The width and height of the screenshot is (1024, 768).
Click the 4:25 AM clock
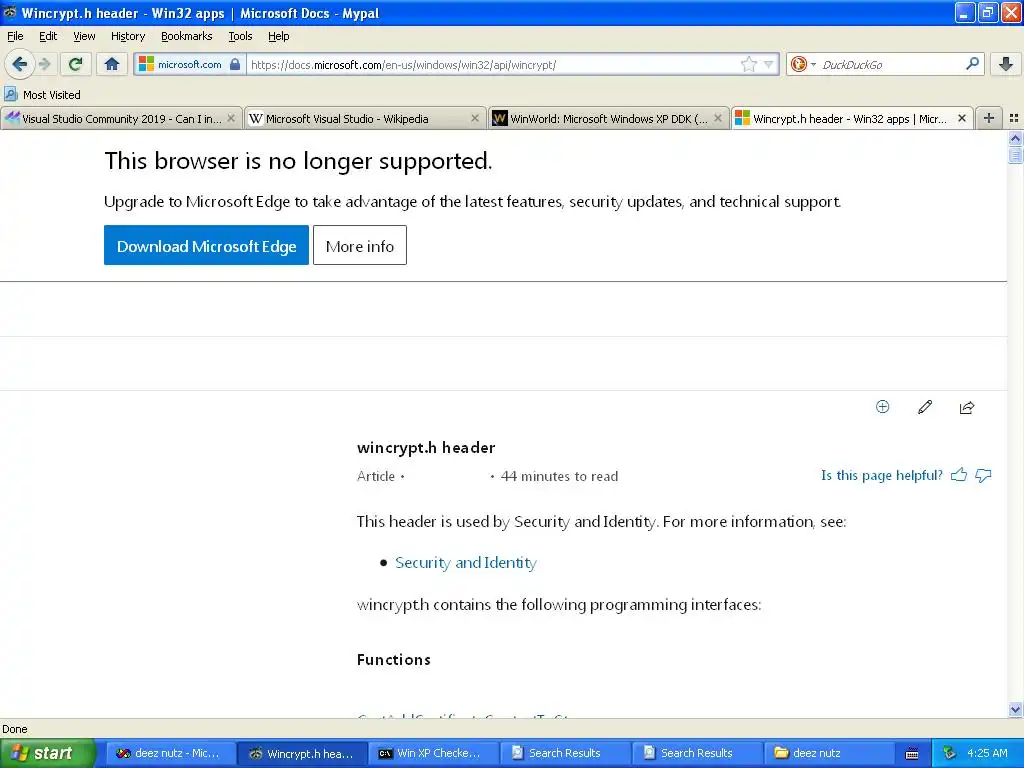tap(987, 753)
